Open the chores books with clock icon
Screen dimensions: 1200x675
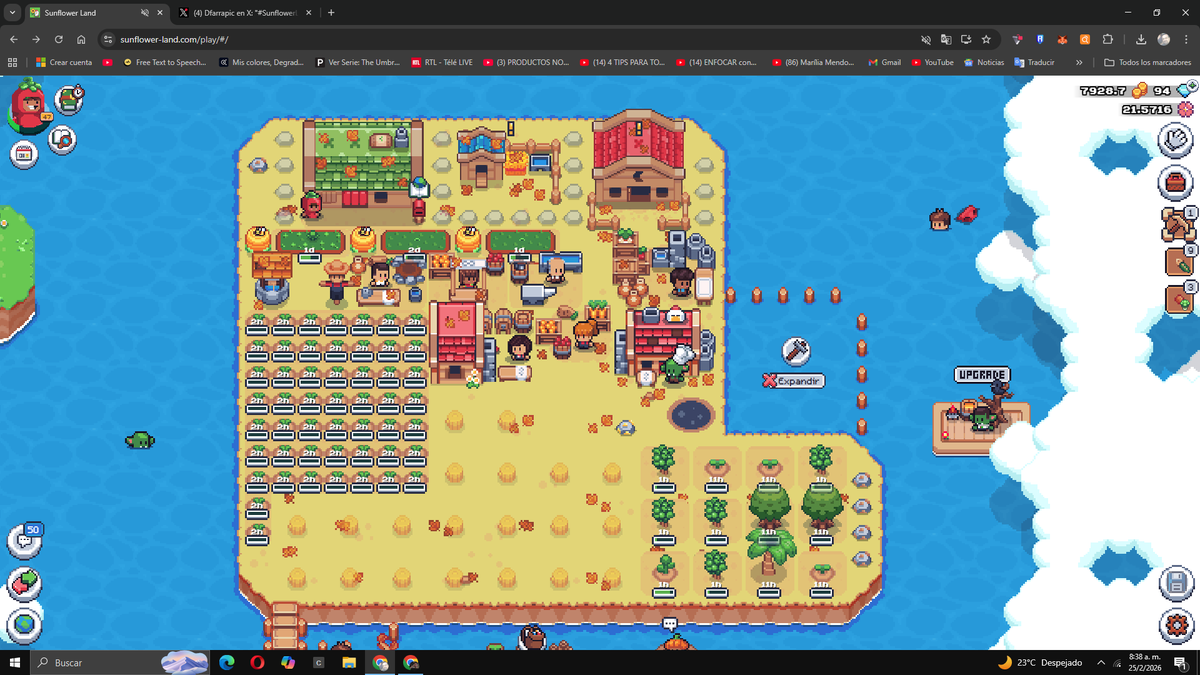[x=69, y=99]
